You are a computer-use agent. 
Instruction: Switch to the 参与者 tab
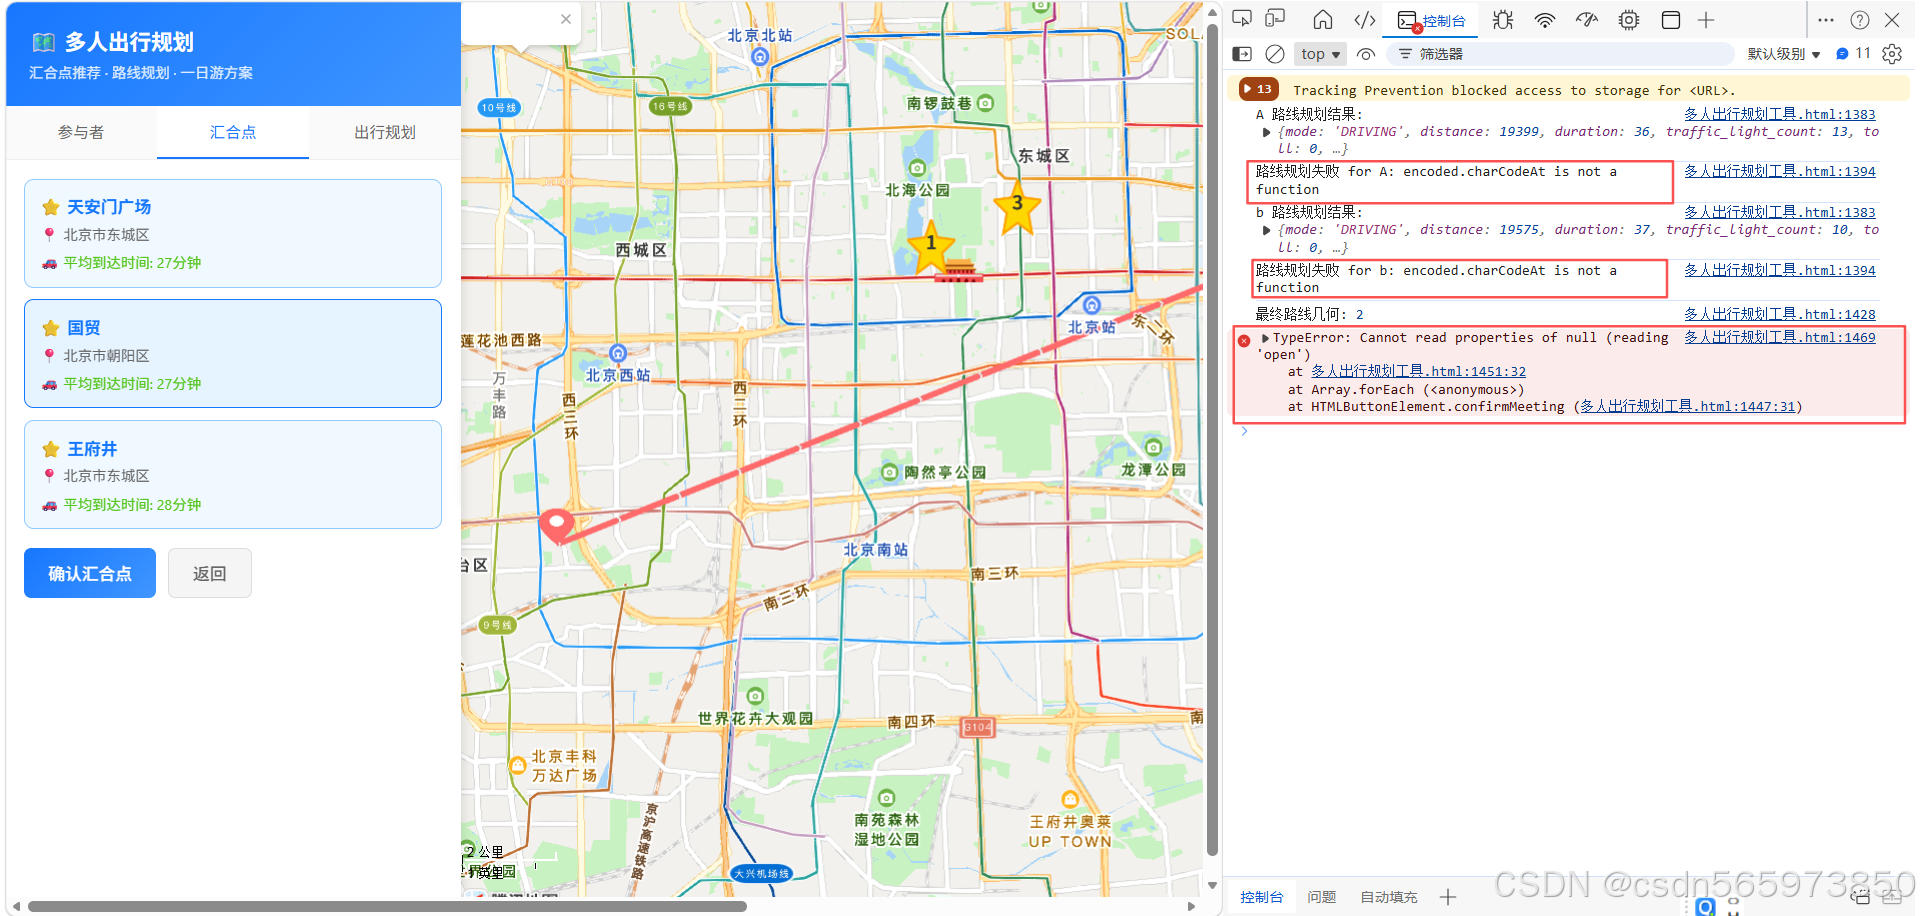point(81,132)
